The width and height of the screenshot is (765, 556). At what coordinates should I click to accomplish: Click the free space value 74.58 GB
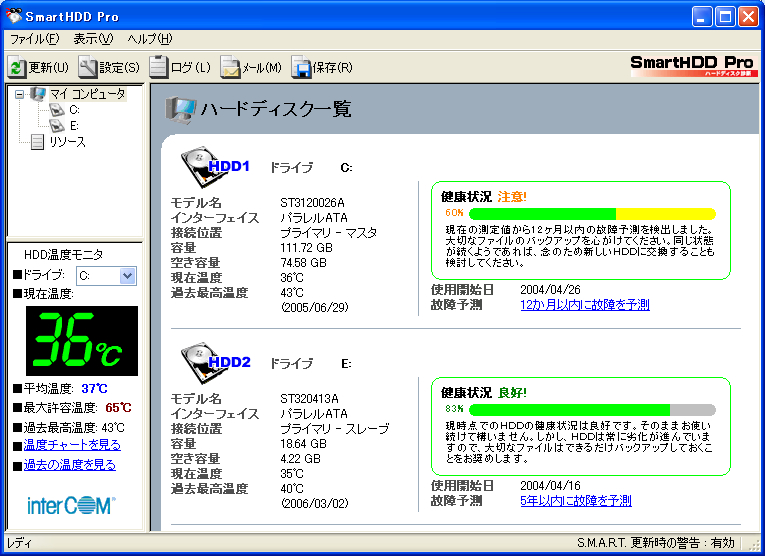(303, 263)
